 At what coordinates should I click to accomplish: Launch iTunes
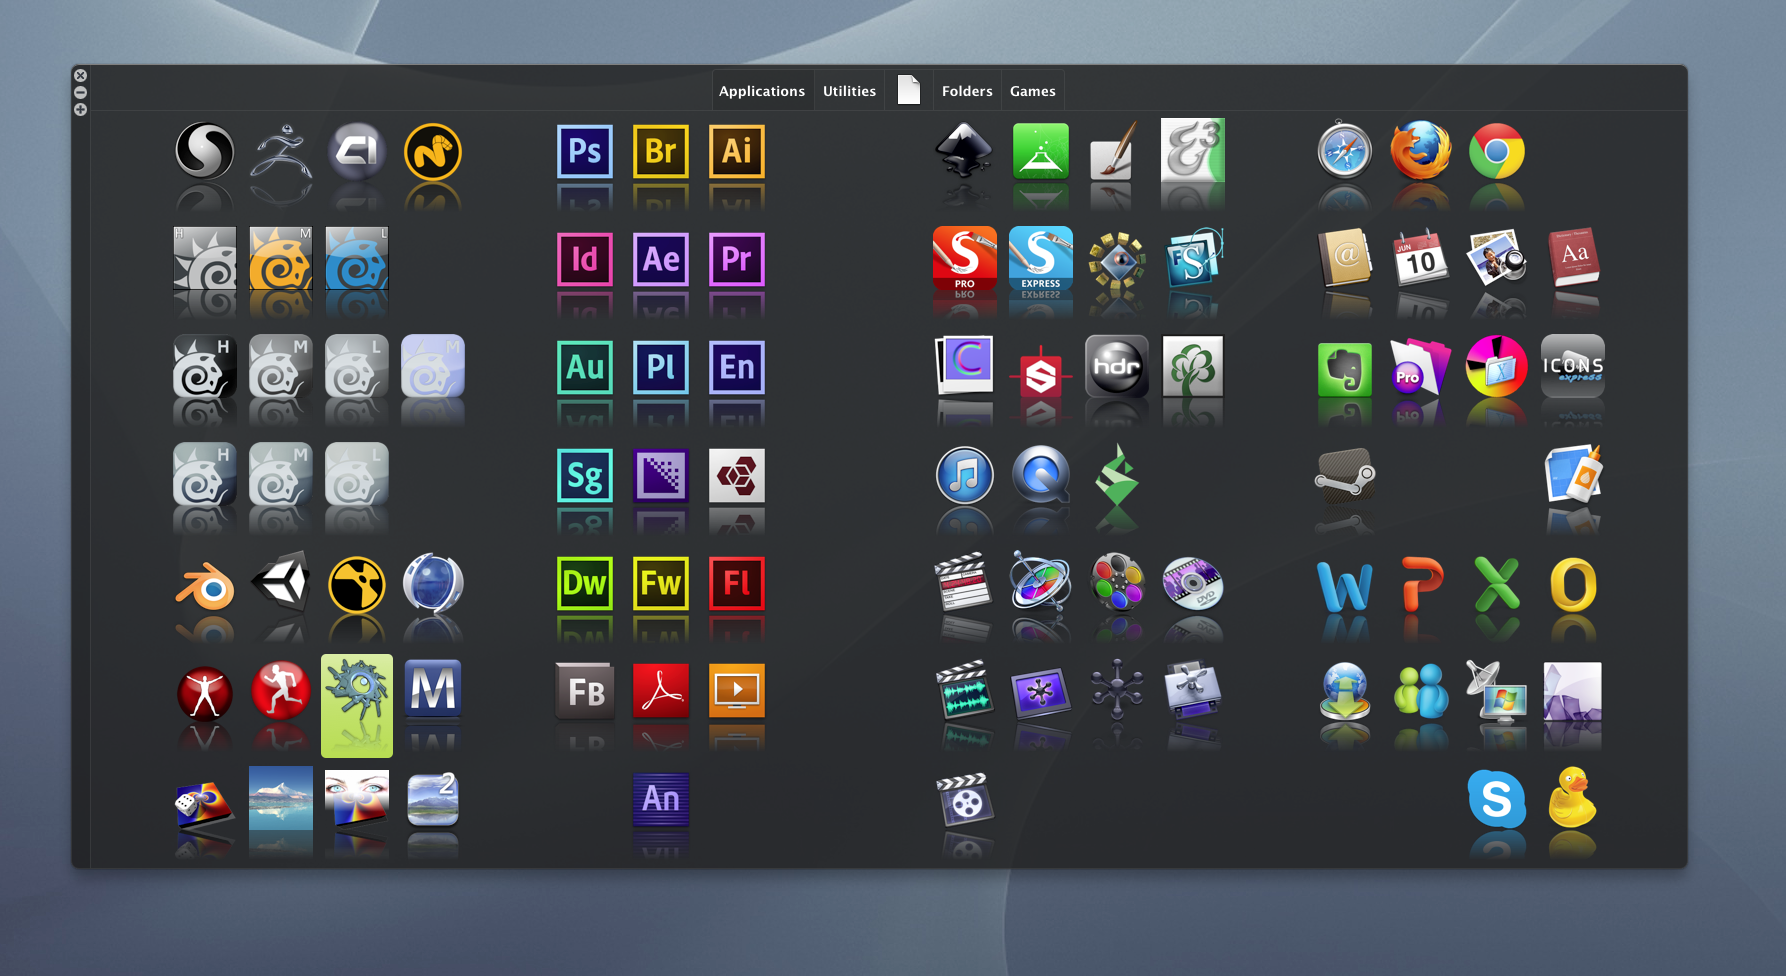click(964, 475)
